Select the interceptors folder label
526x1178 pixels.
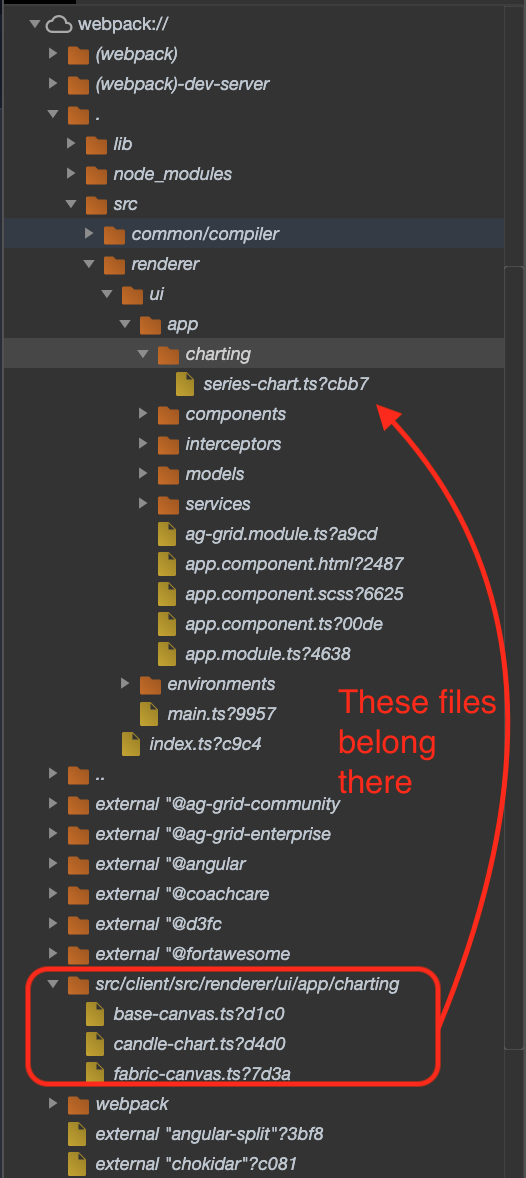[233, 444]
